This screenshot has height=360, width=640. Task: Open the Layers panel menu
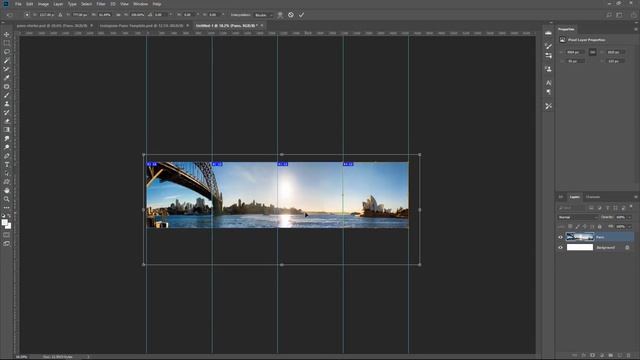point(636,197)
